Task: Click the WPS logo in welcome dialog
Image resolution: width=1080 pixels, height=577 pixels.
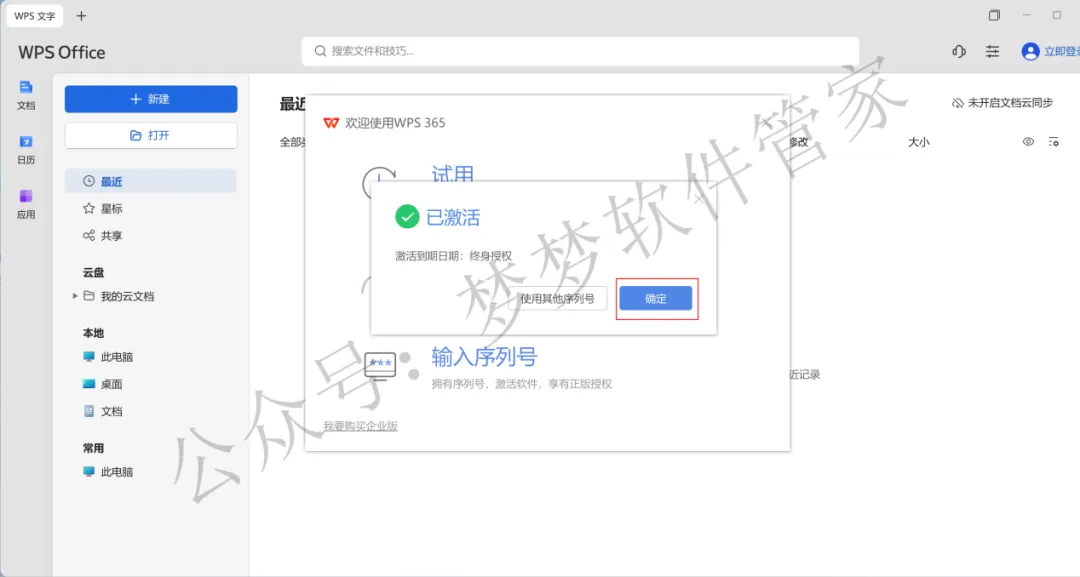Action: click(331, 123)
